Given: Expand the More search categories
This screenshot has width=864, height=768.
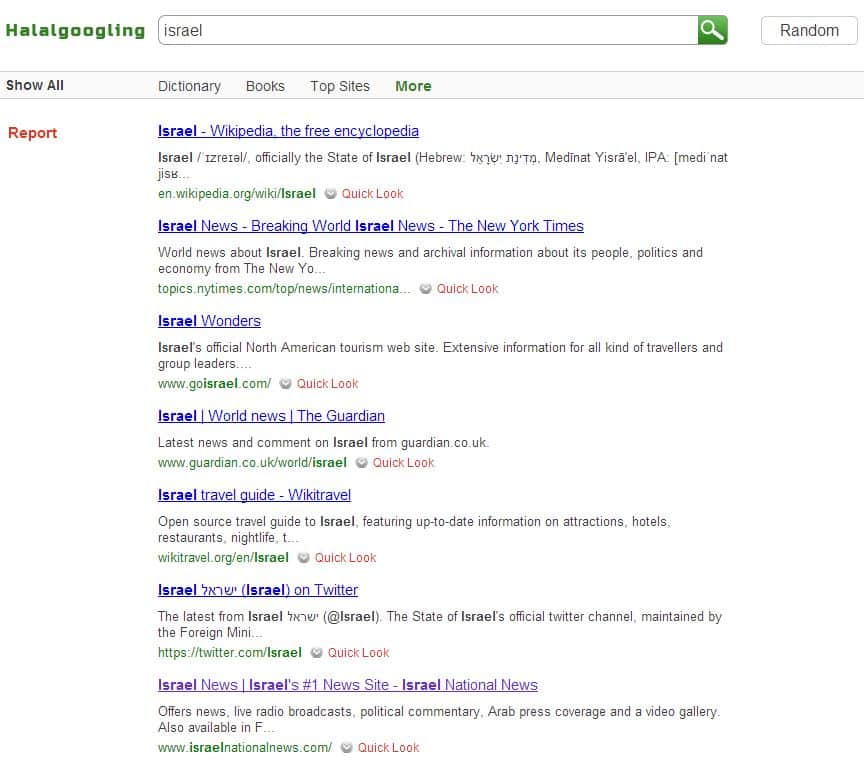Looking at the screenshot, I should [x=413, y=86].
